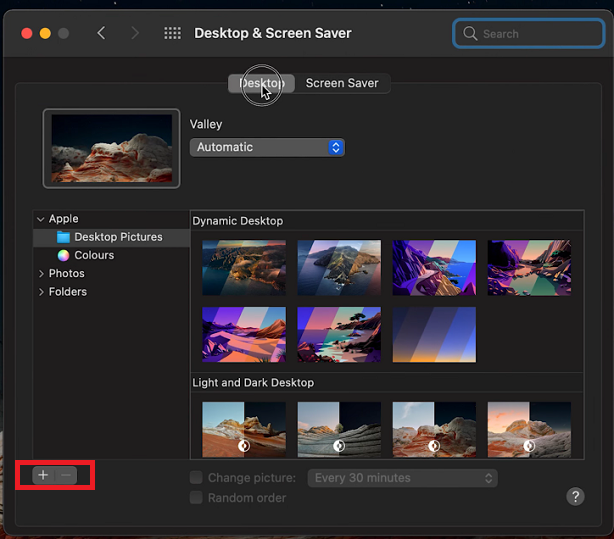Collapse the Apple tree section

[x=41, y=219]
